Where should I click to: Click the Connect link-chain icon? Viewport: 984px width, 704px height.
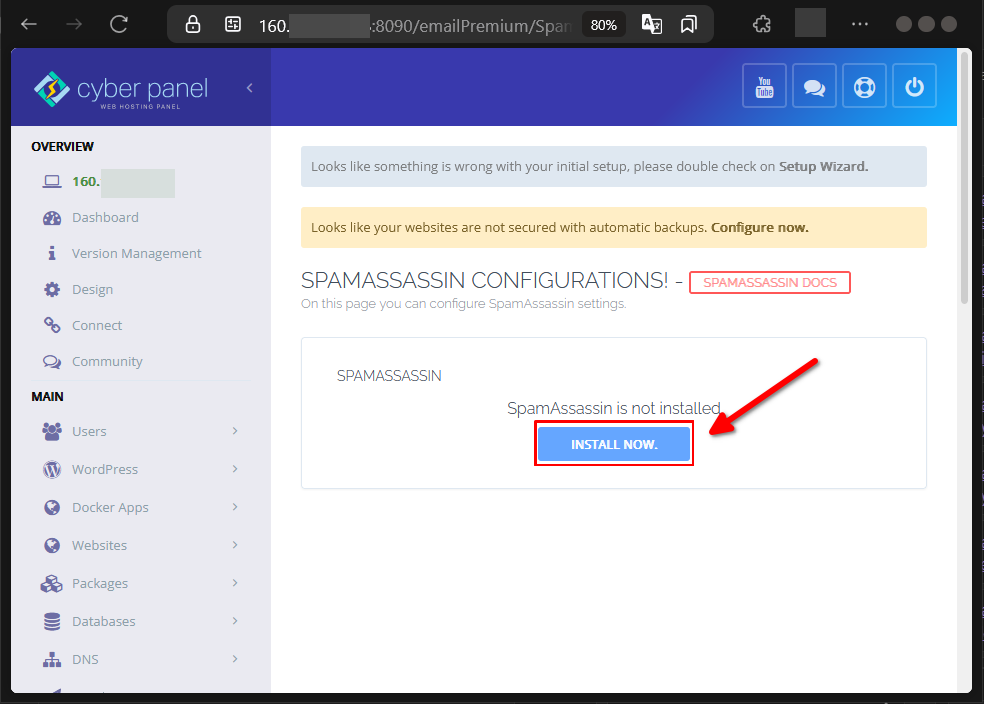[x=52, y=326]
